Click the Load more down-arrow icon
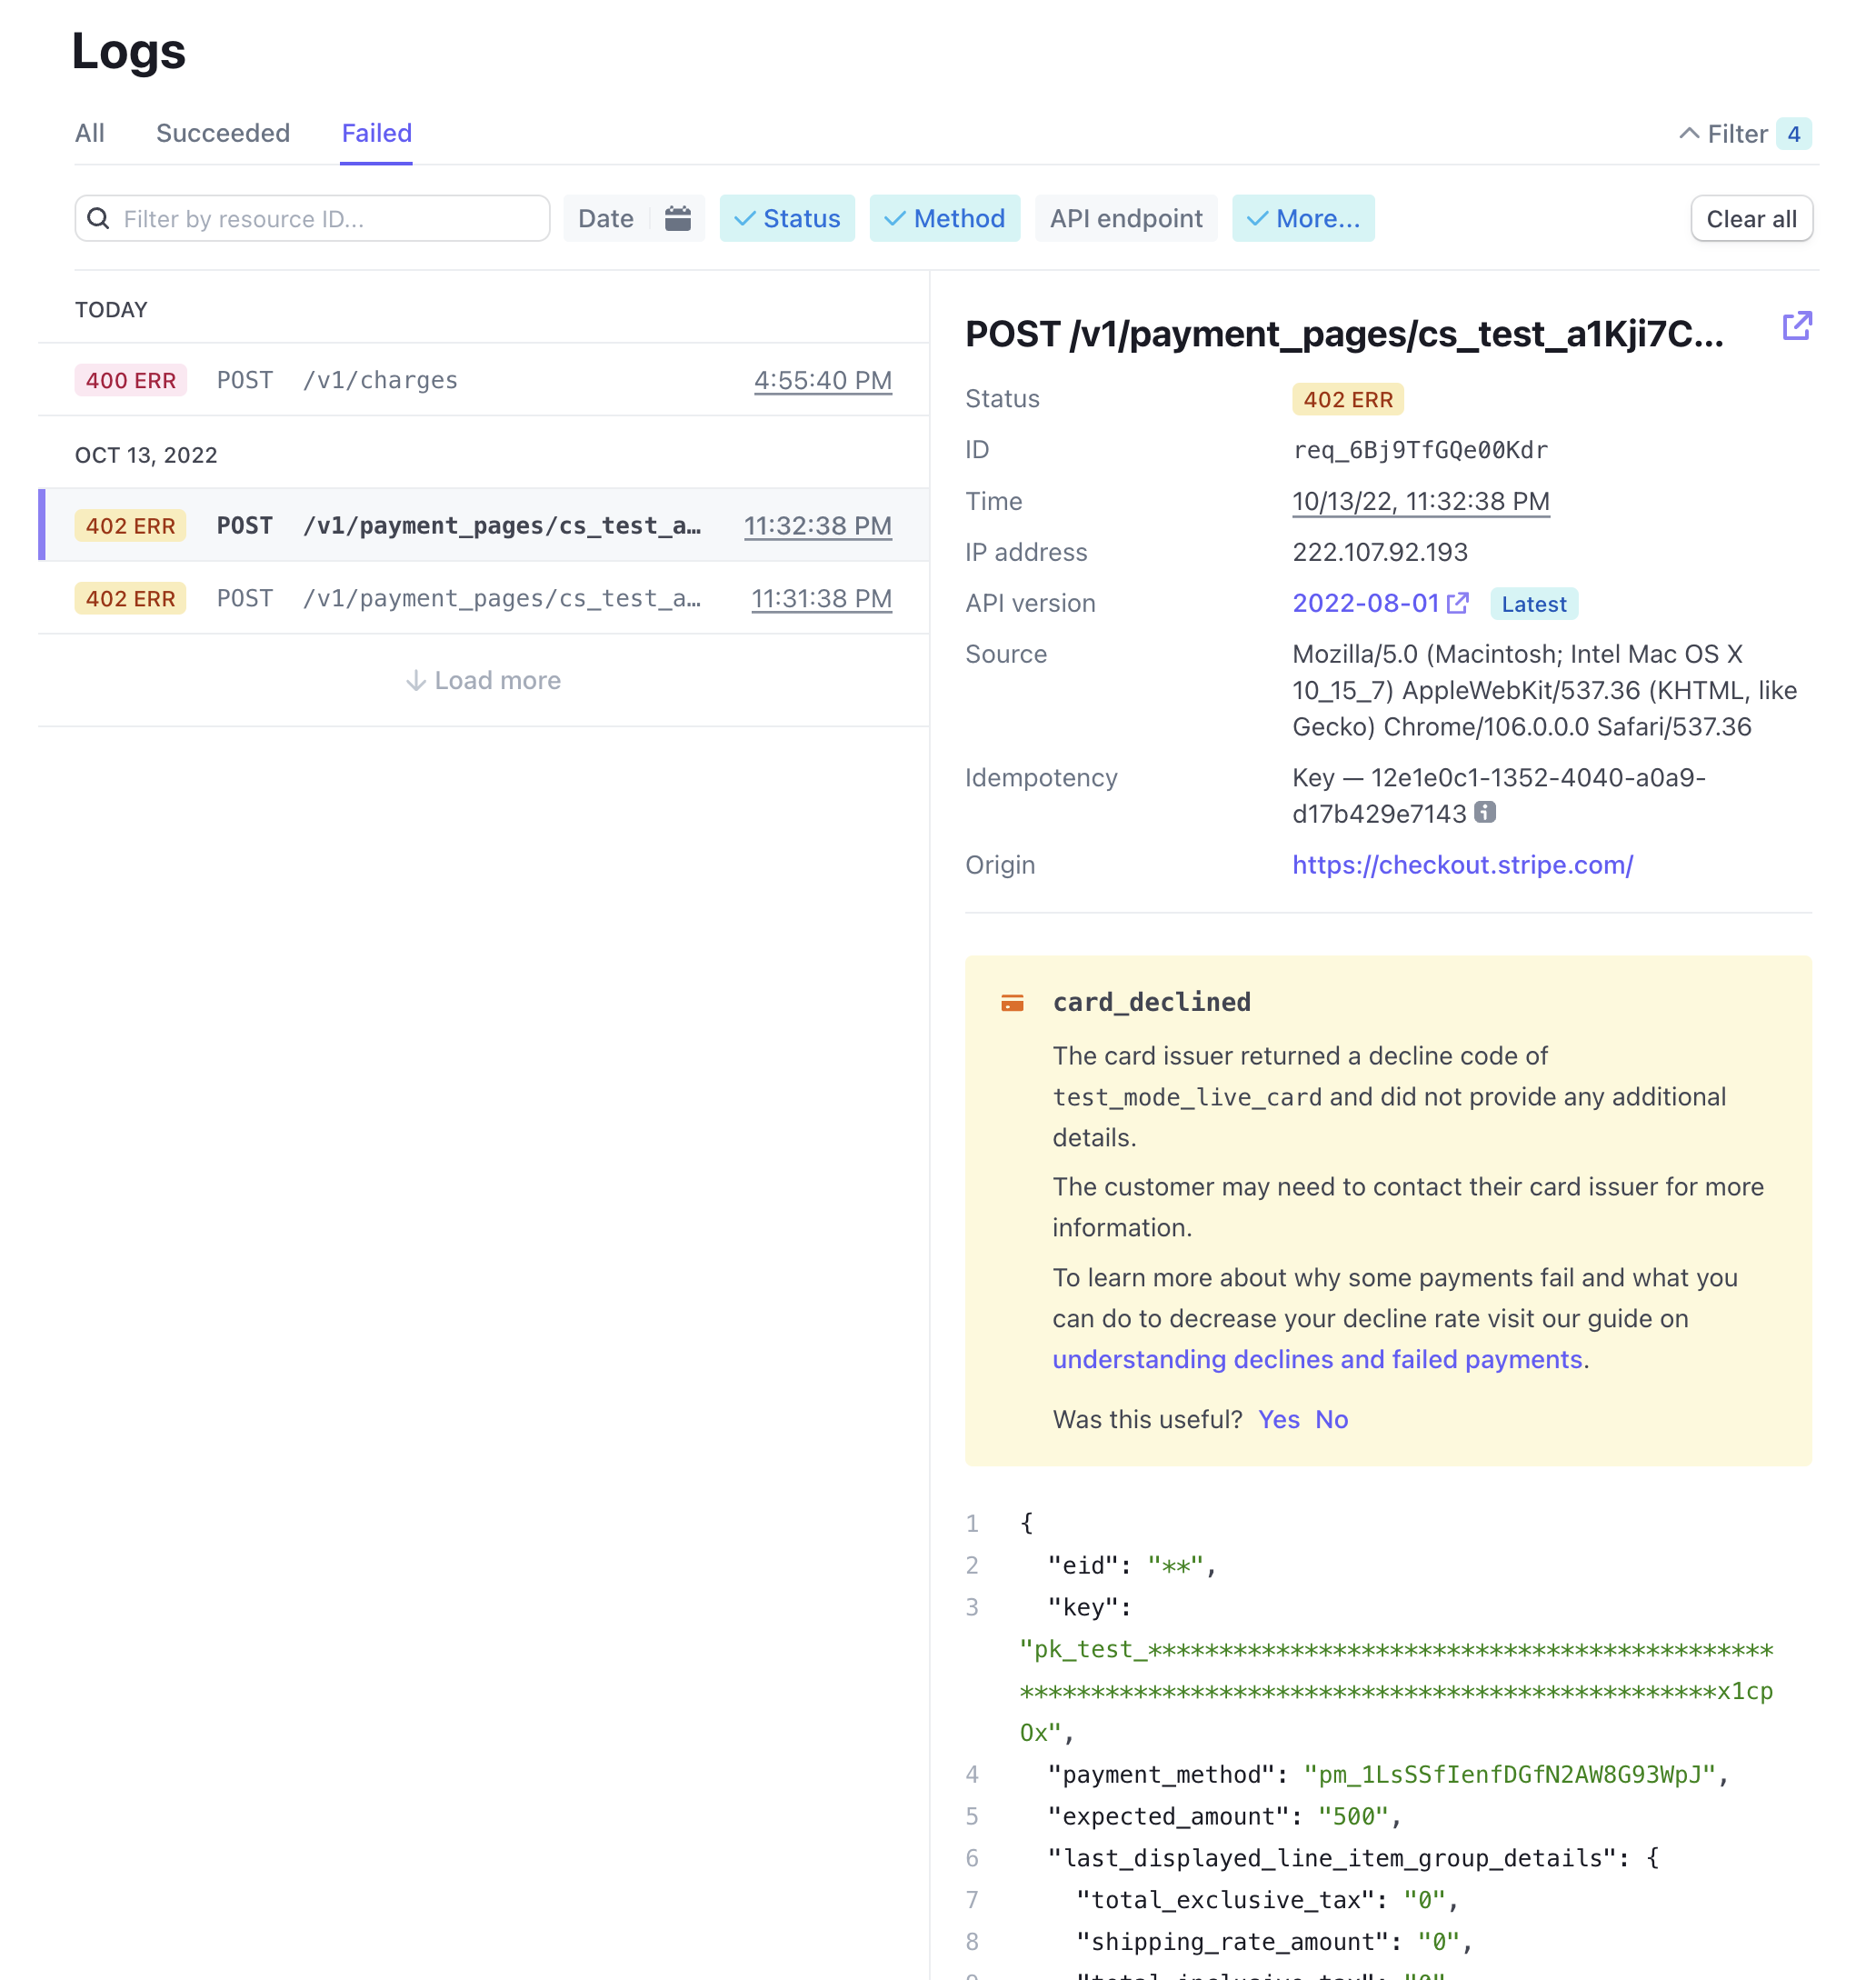Screen dimensions: 1876x1980 tap(416, 681)
